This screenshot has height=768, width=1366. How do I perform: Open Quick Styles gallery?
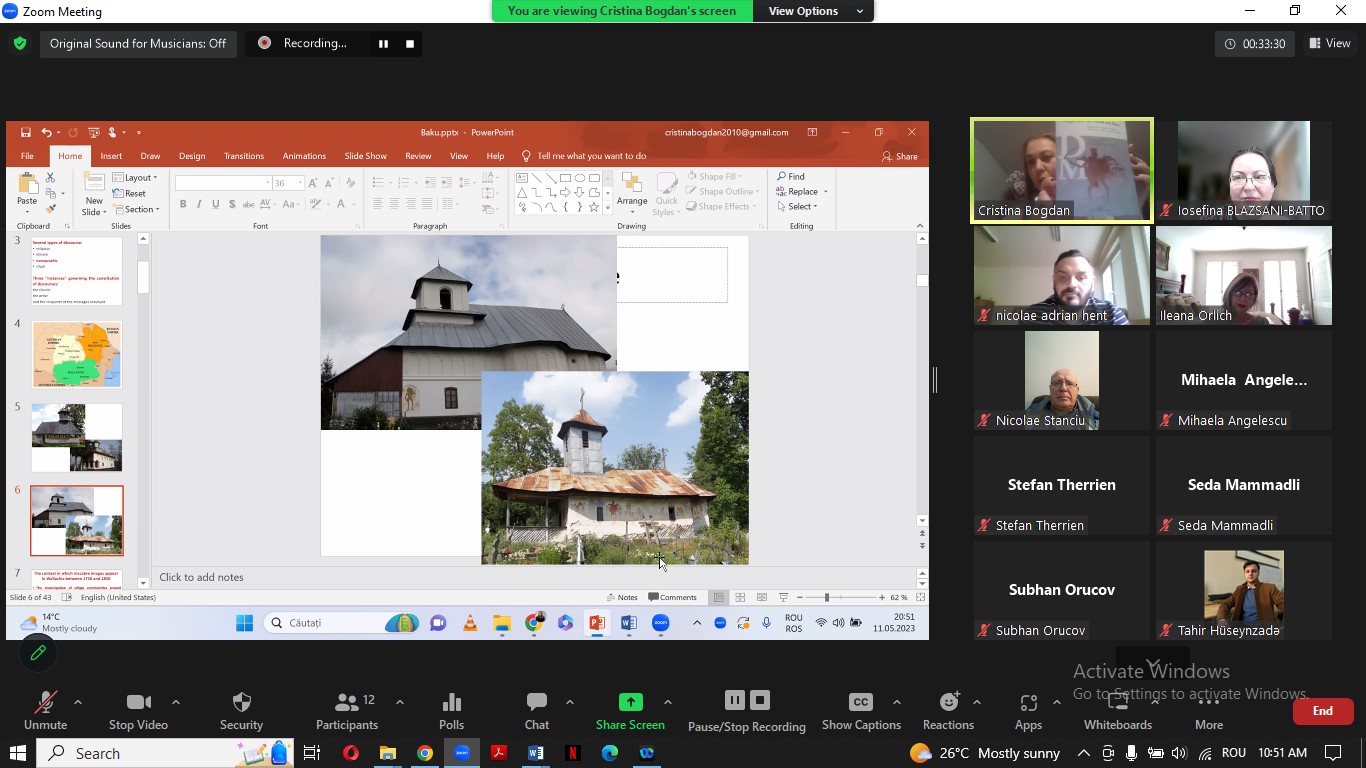pyautogui.click(x=666, y=194)
